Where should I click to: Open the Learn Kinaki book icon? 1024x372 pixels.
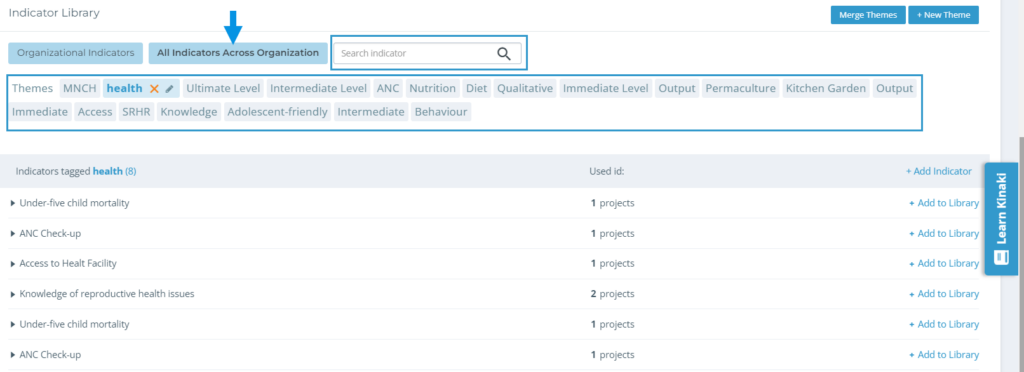pyautogui.click(x=1001, y=256)
